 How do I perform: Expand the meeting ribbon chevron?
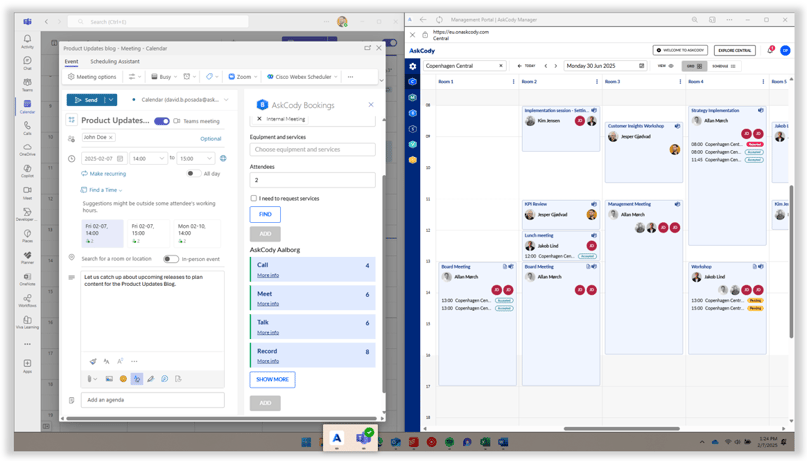coord(381,80)
